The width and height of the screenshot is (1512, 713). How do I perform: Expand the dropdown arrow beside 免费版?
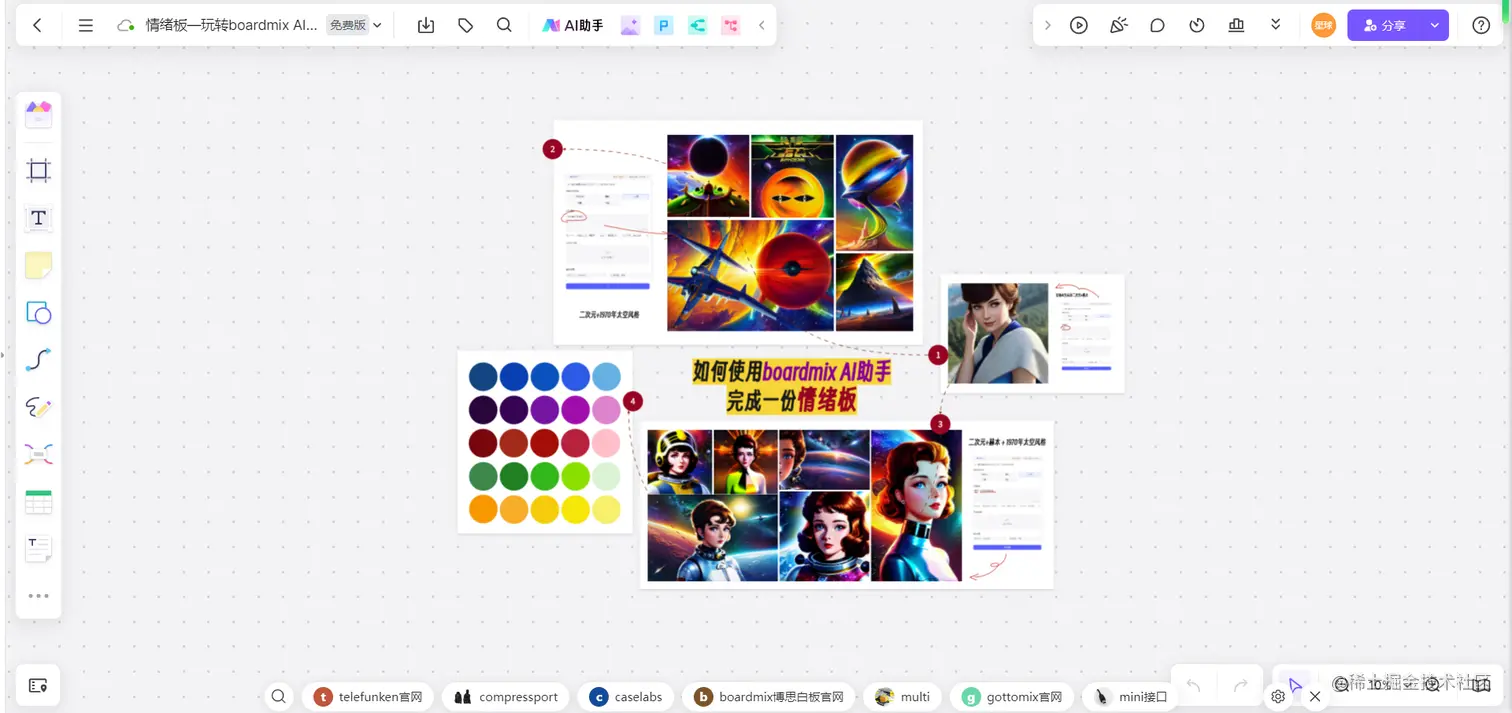coord(377,26)
